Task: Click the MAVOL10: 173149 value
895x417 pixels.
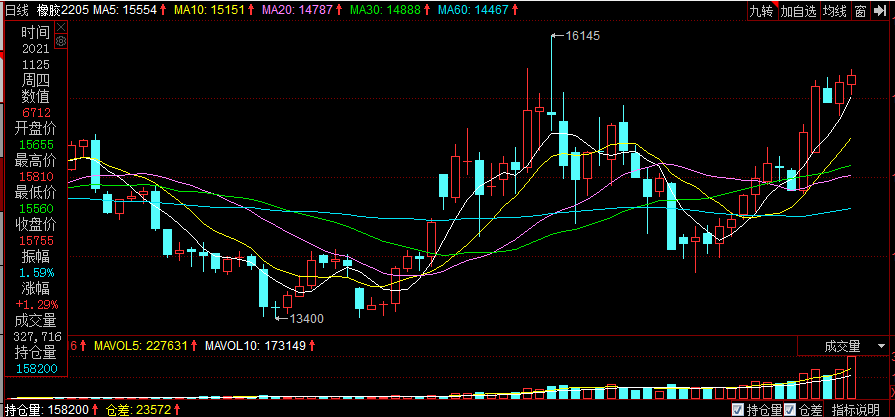Action: coord(255,345)
